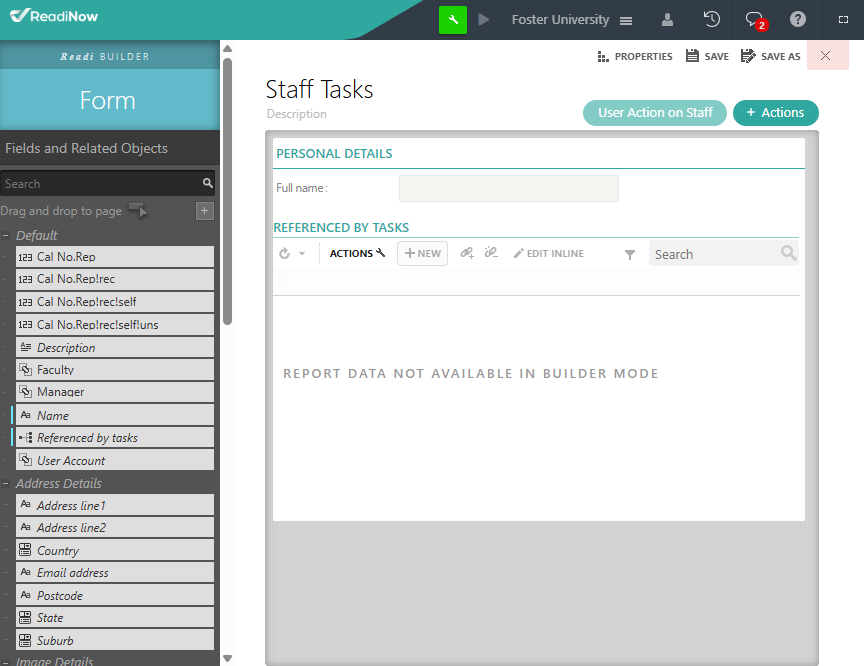Viewport: 864px width, 666px height.
Task: Select the Name field item
Action: point(115,415)
